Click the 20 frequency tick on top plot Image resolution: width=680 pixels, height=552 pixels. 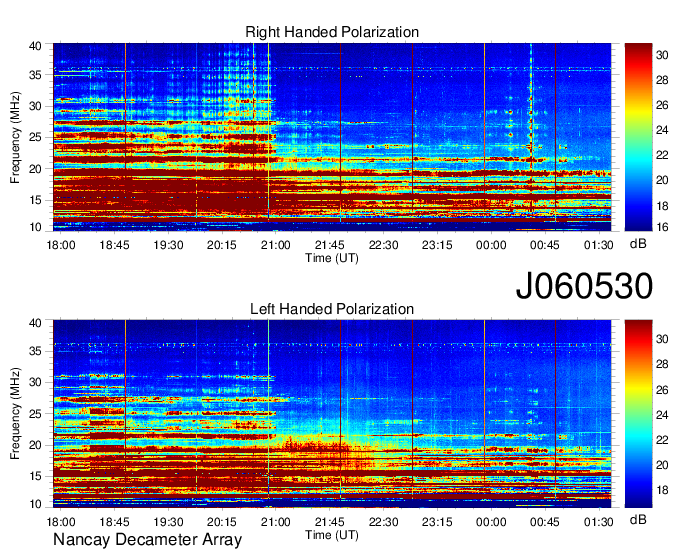[x=35, y=169]
